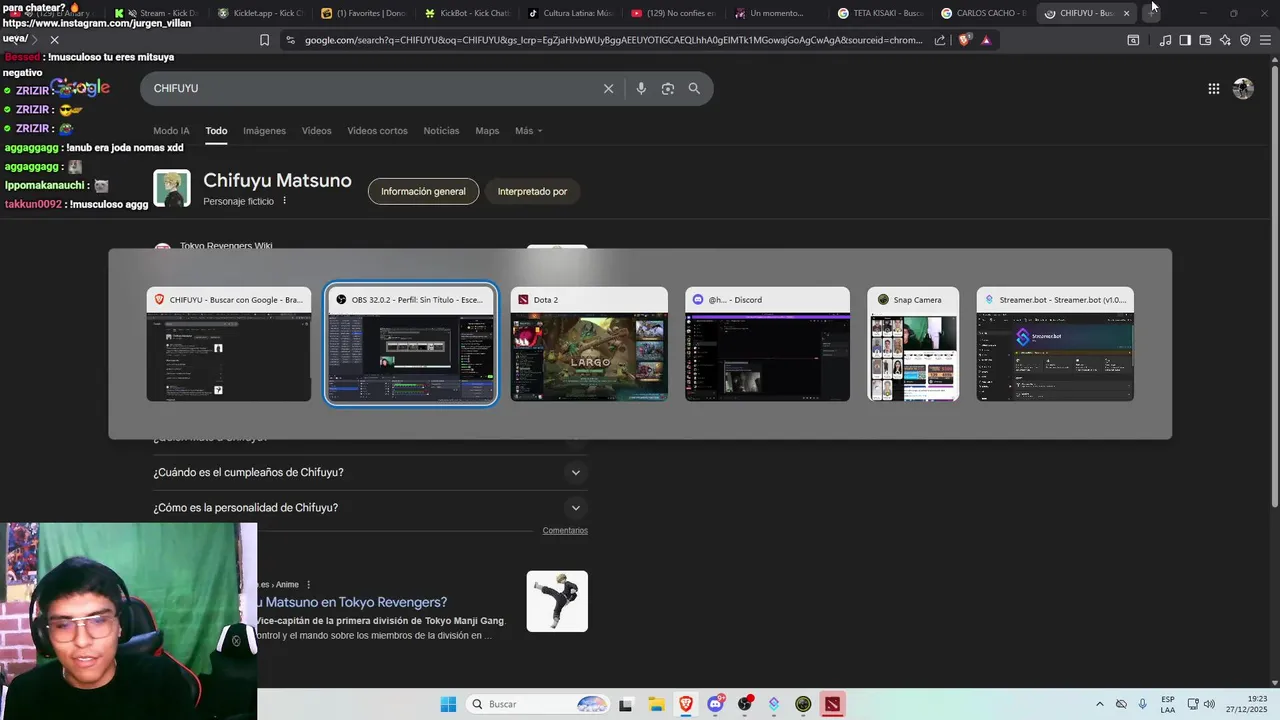The width and height of the screenshot is (1280, 720).
Task: Open result options next to Anime
Action: pyautogui.click(x=308, y=584)
